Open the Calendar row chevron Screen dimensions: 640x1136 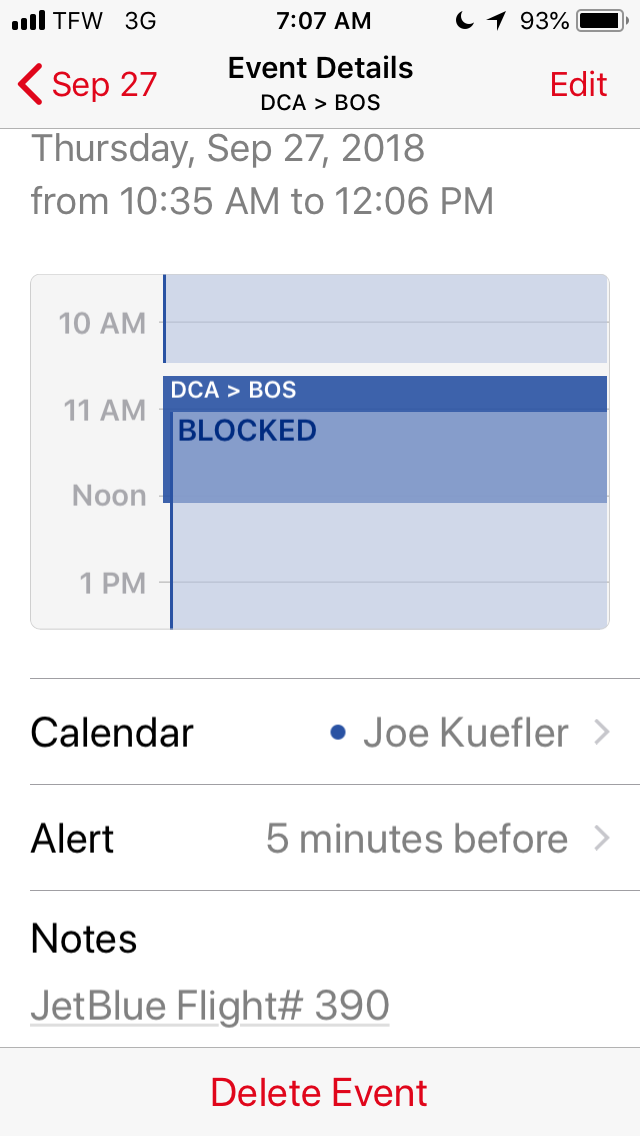tap(601, 733)
